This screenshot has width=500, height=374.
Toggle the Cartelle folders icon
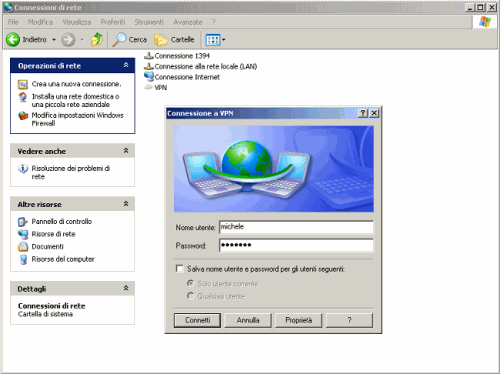click(161, 40)
